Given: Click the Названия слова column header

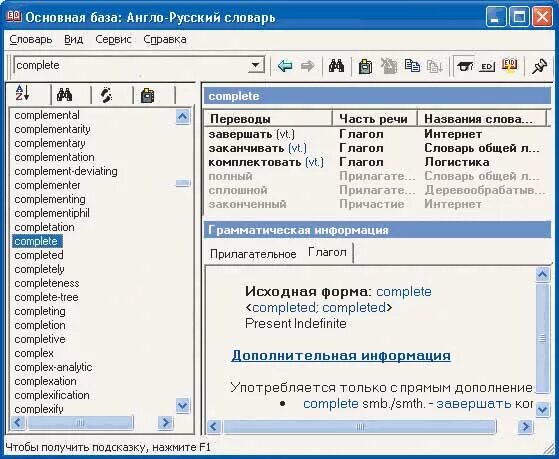Looking at the screenshot, I should tap(481, 119).
